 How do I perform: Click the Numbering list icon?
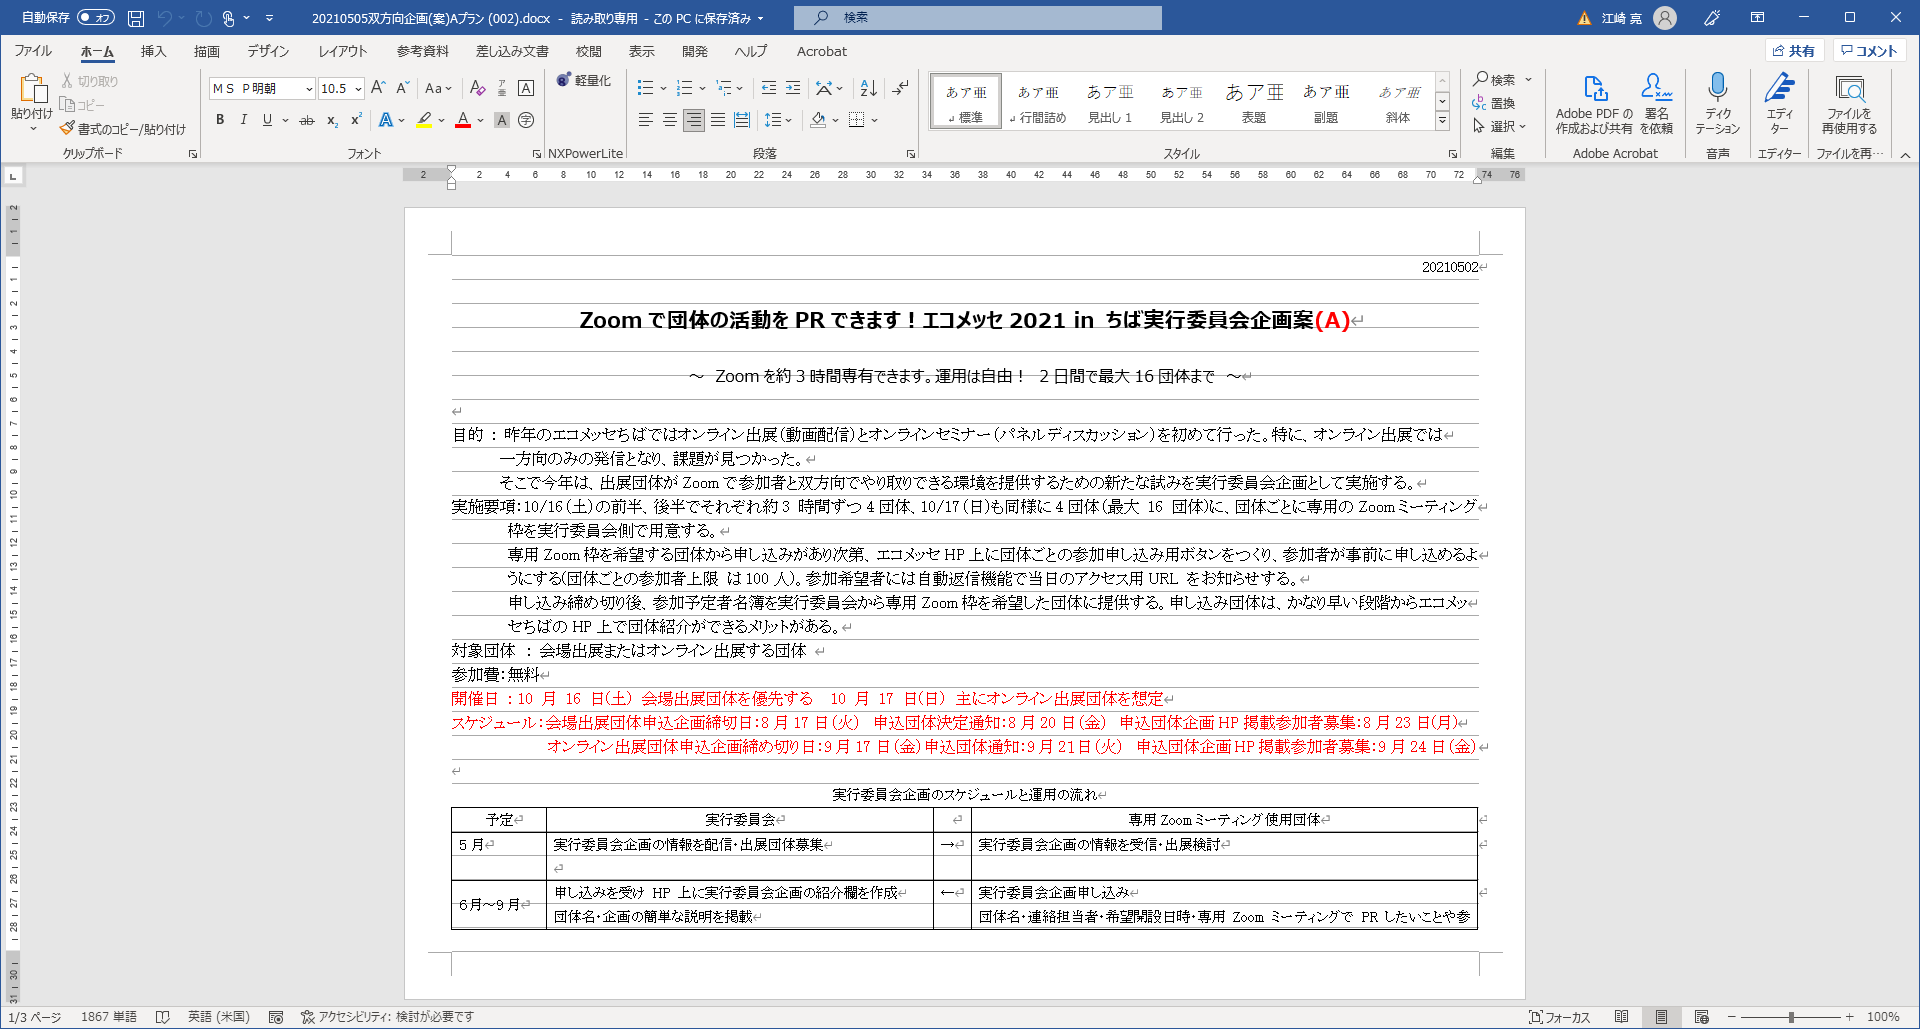pos(685,88)
